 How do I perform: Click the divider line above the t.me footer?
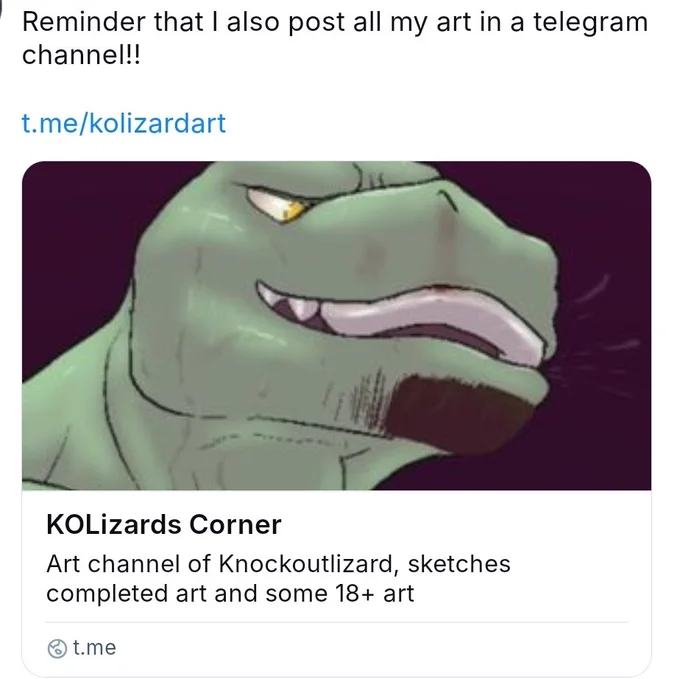[337, 623]
